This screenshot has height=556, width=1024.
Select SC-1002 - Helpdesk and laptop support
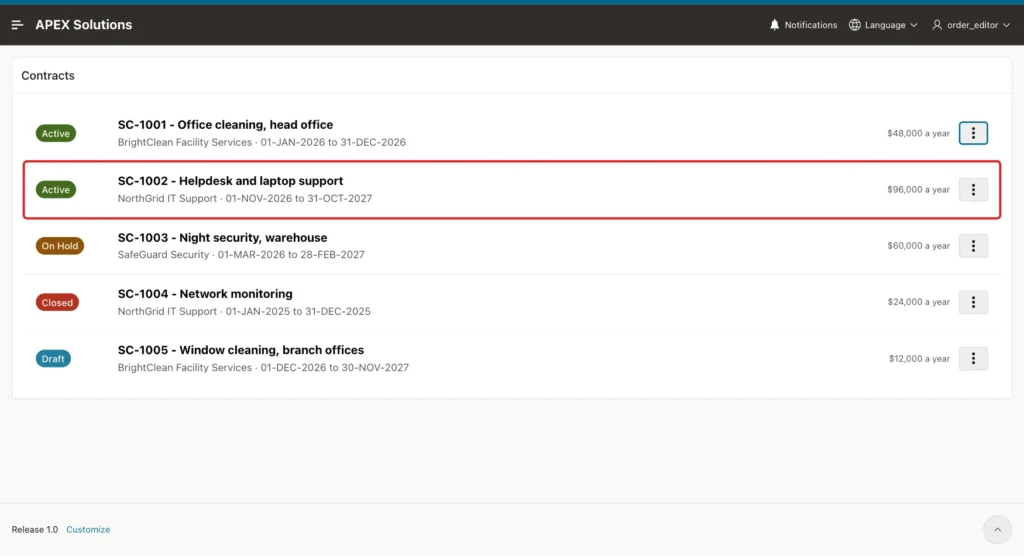click(230, 181)
